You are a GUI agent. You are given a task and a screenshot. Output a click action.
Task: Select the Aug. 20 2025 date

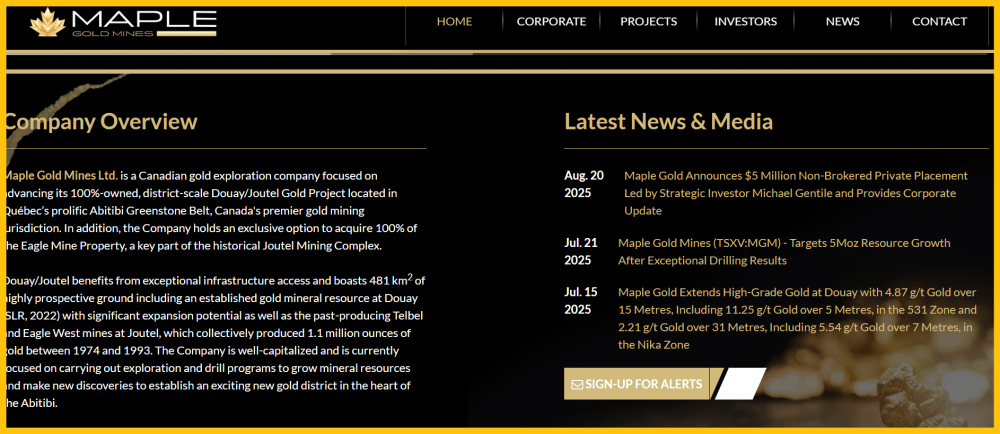pos(584,184)
